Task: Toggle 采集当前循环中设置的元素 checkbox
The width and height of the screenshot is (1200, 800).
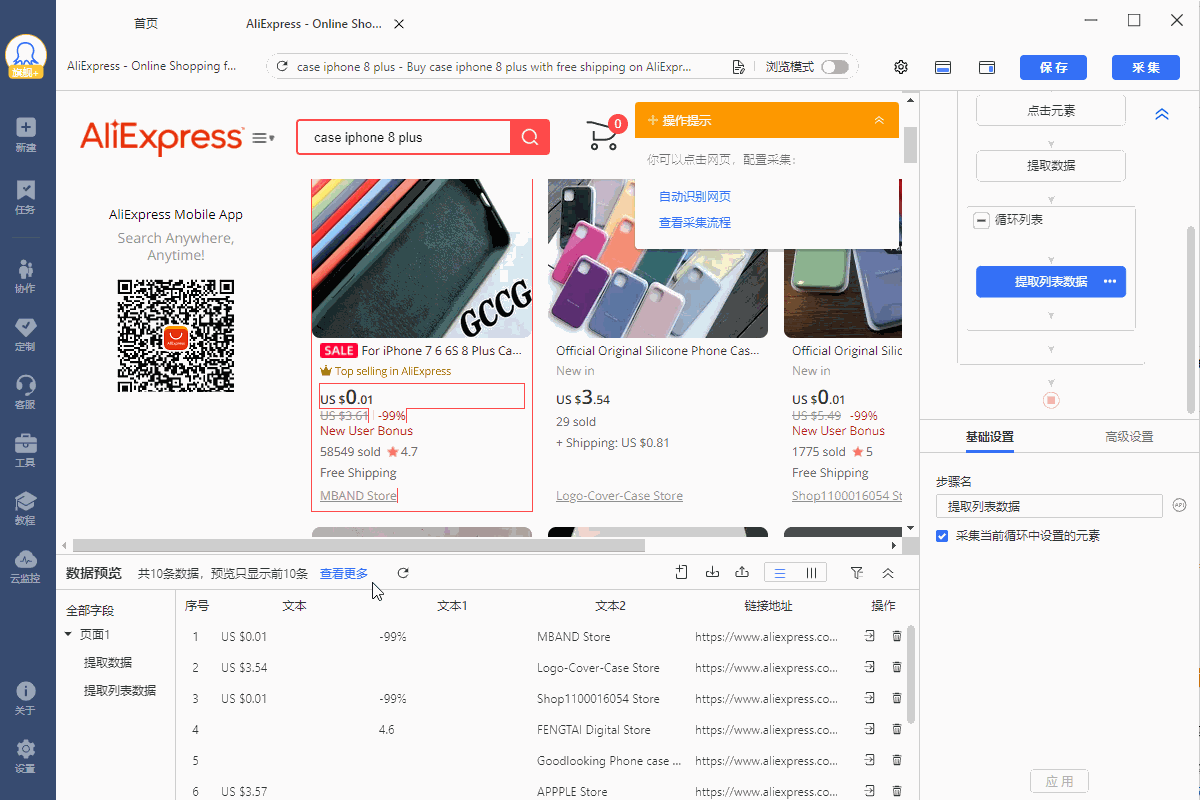Action: (x=942, y=536)
